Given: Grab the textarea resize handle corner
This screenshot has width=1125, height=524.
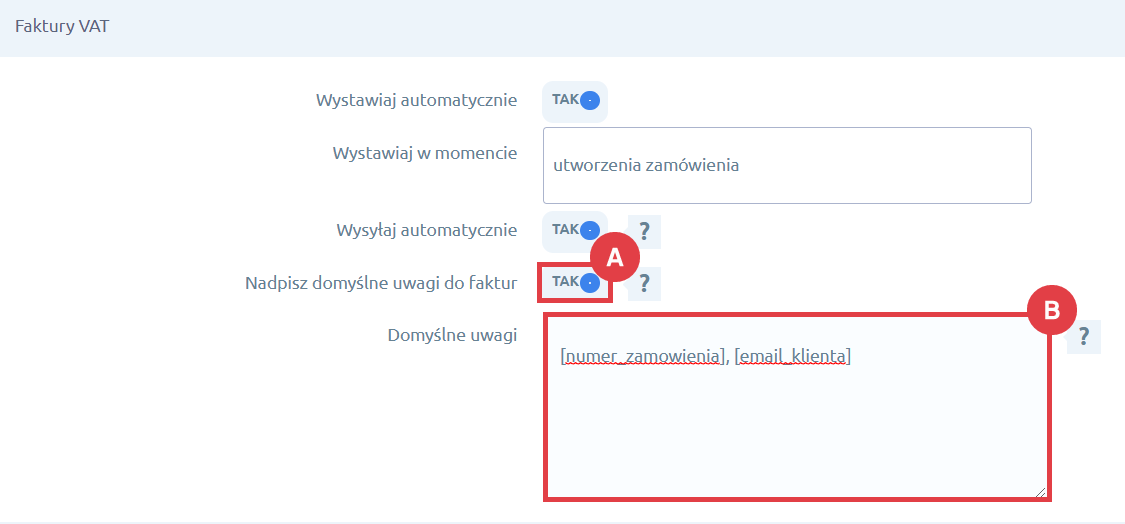Looking at the screenshot, I should tap(1039, 491).
